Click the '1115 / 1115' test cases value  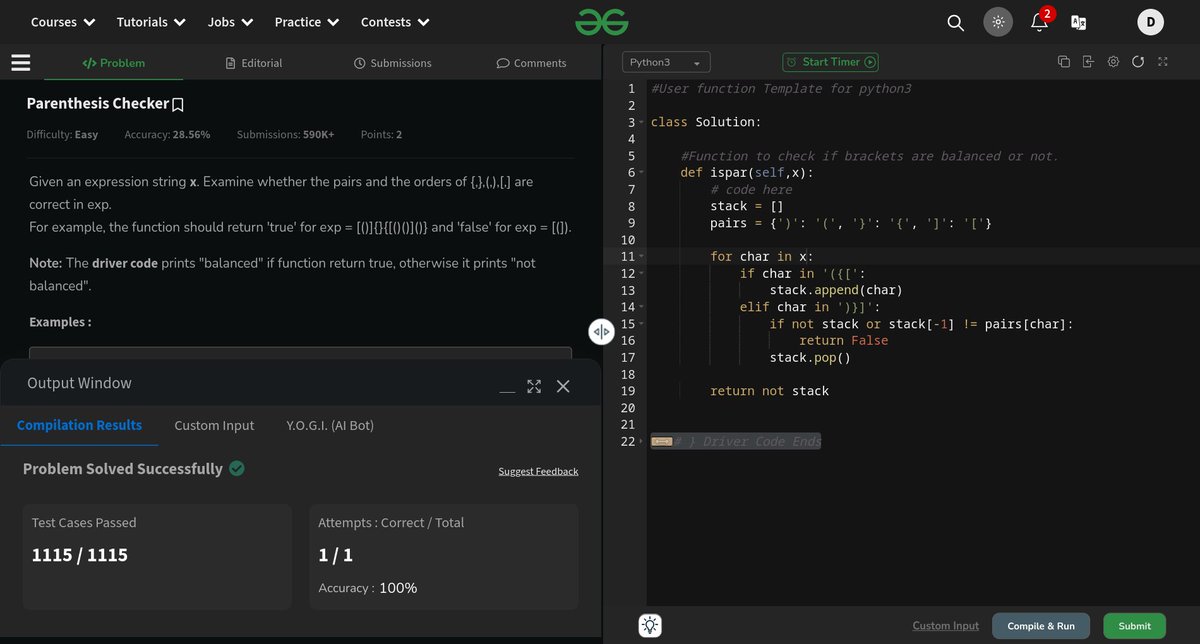pyautogui.click(x=80, y=554)
